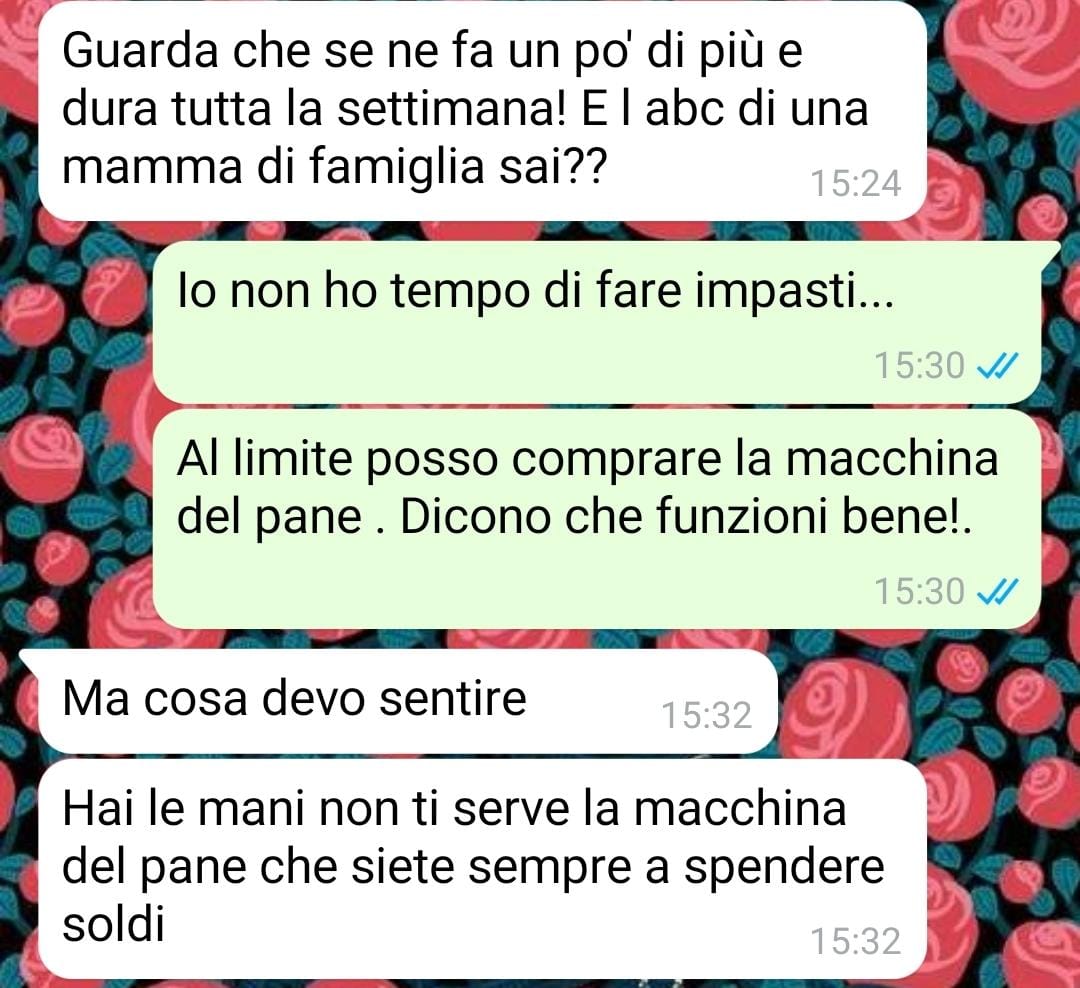Select the message starting 'Guarda che se ne fa'
Image resolution: width=1080 pixels, height=988 pixels.
pyautogui.click(x=482, y=110)
